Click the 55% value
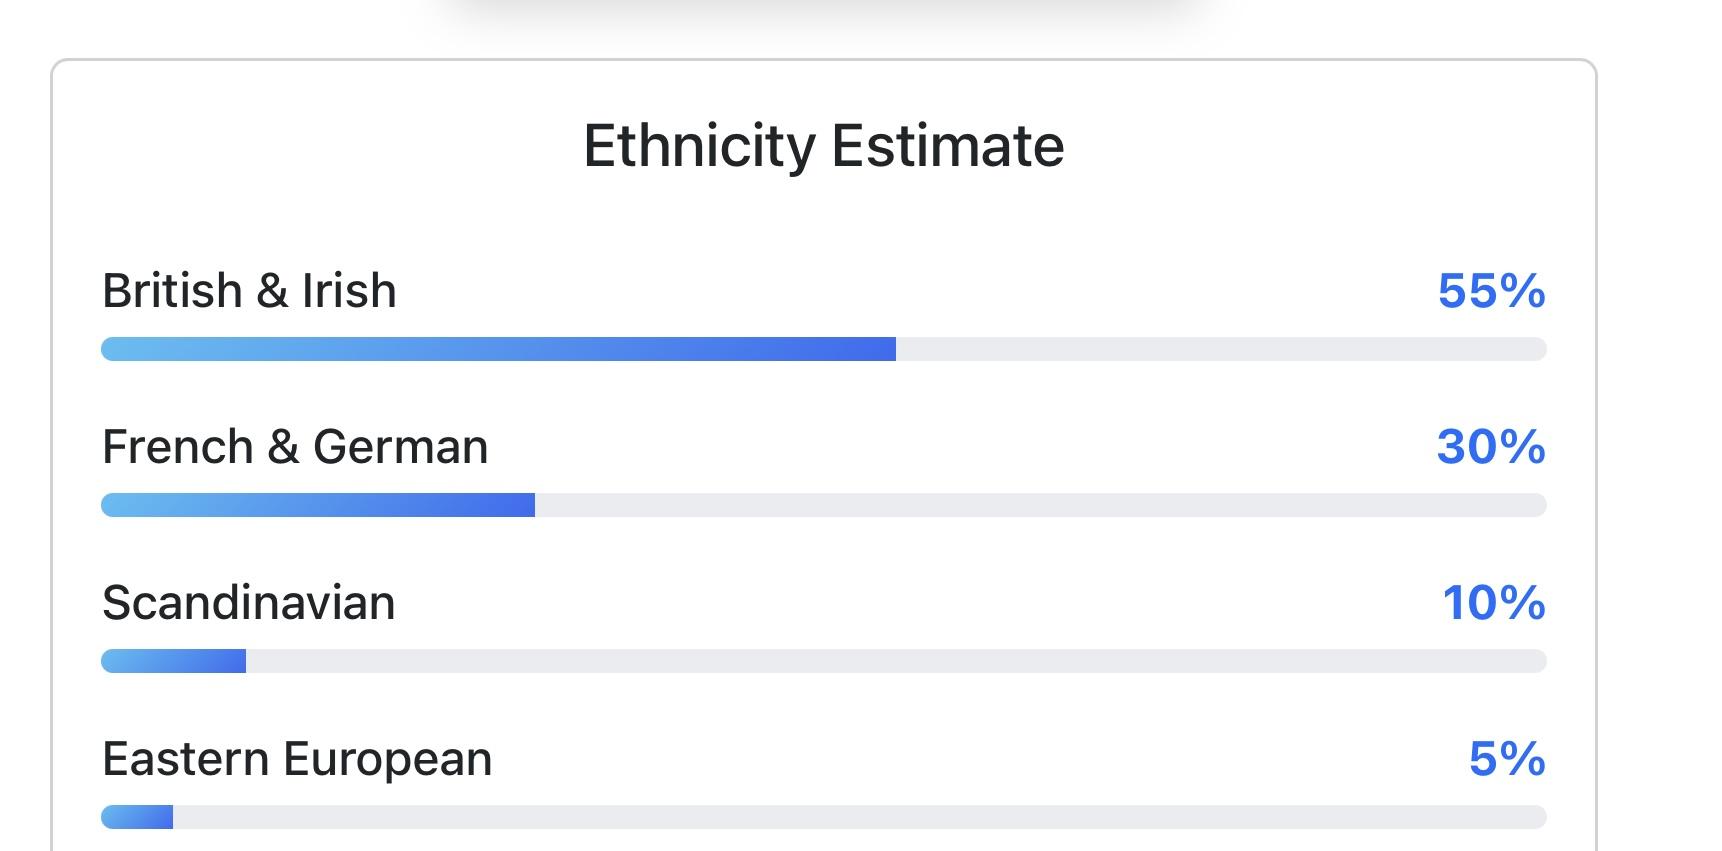1722x851 pixels. click(1491, 291)
